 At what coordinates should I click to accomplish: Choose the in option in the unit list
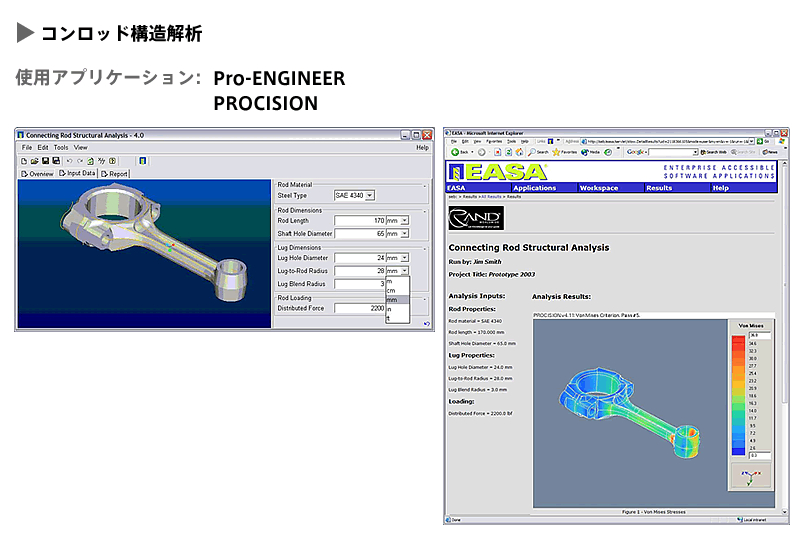[397, 309]
